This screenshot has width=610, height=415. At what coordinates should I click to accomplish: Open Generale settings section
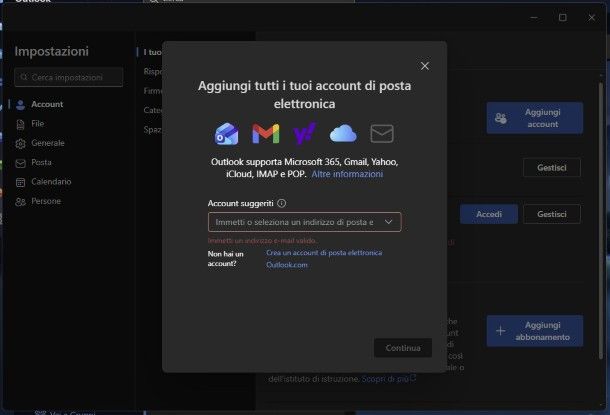coord(47,143)
